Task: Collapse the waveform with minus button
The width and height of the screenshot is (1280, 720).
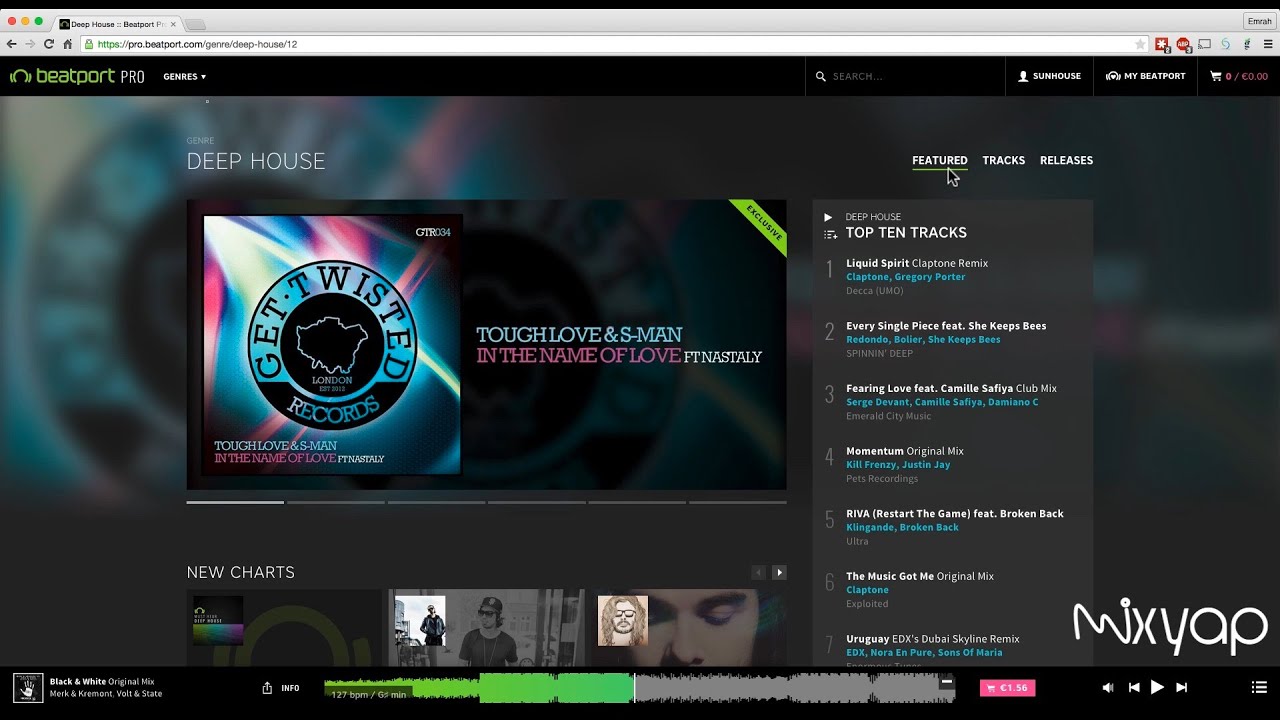Action: (946, 682)
